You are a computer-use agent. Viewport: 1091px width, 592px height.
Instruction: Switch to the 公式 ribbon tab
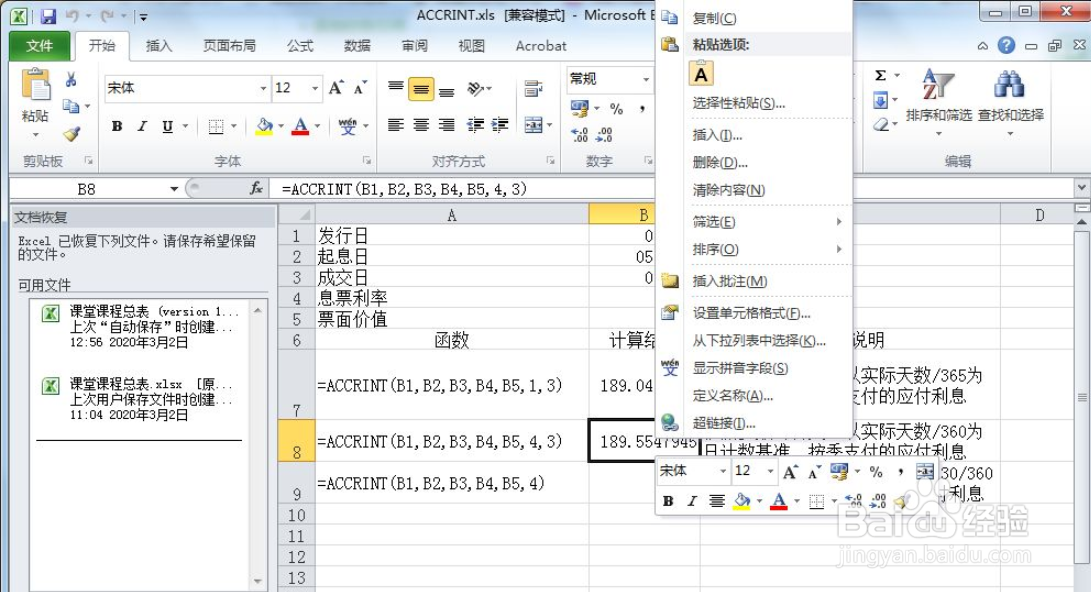pos(300,46)
